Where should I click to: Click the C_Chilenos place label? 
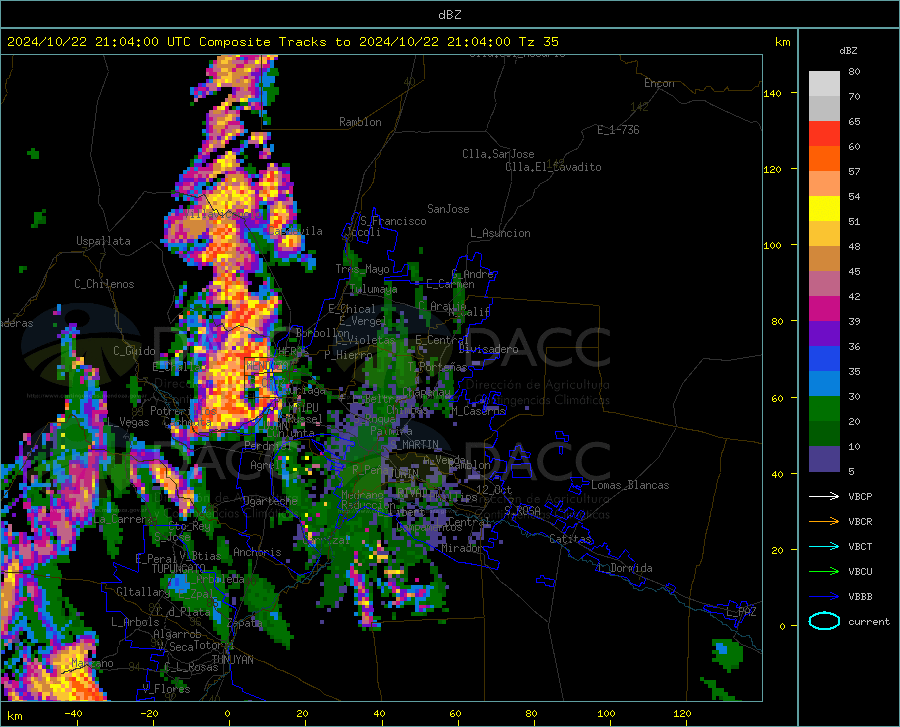click(x=104, y=284)
